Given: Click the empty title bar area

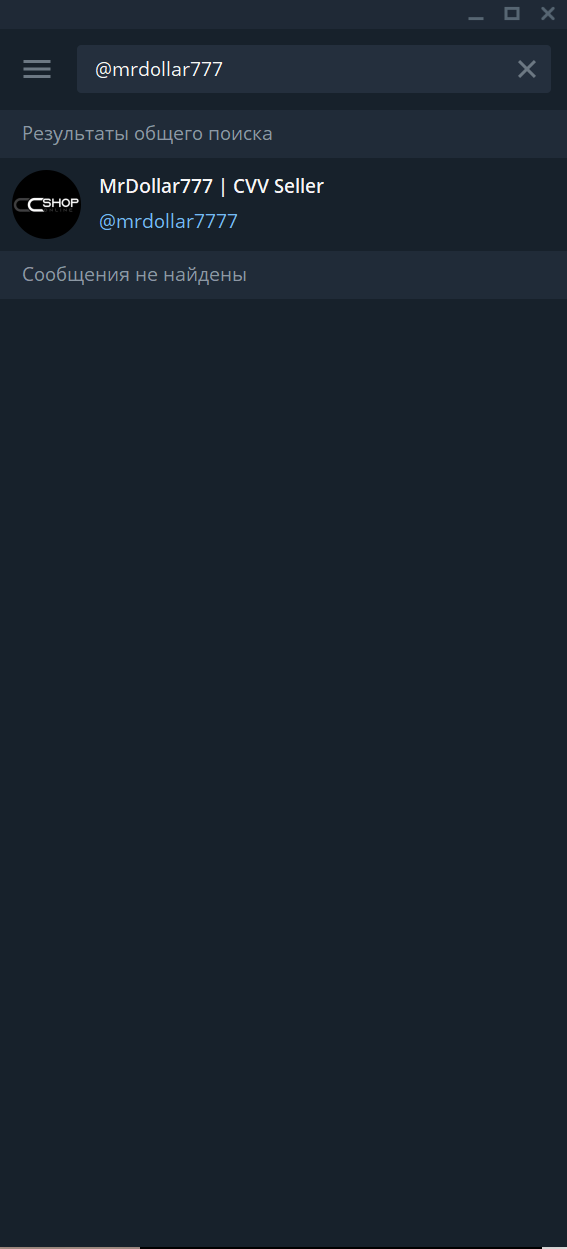Looking at the screenshot, I should 230,14.
